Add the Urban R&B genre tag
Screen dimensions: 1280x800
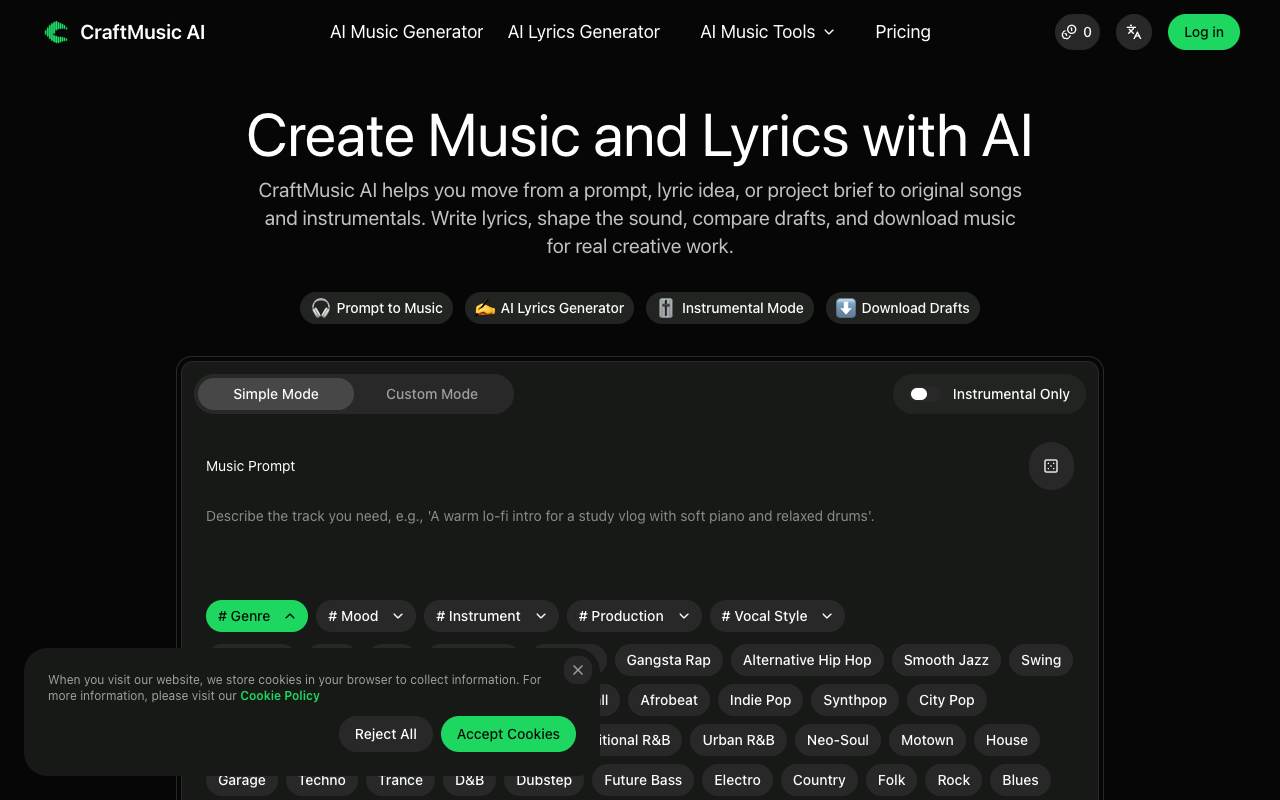click(739, 740)
